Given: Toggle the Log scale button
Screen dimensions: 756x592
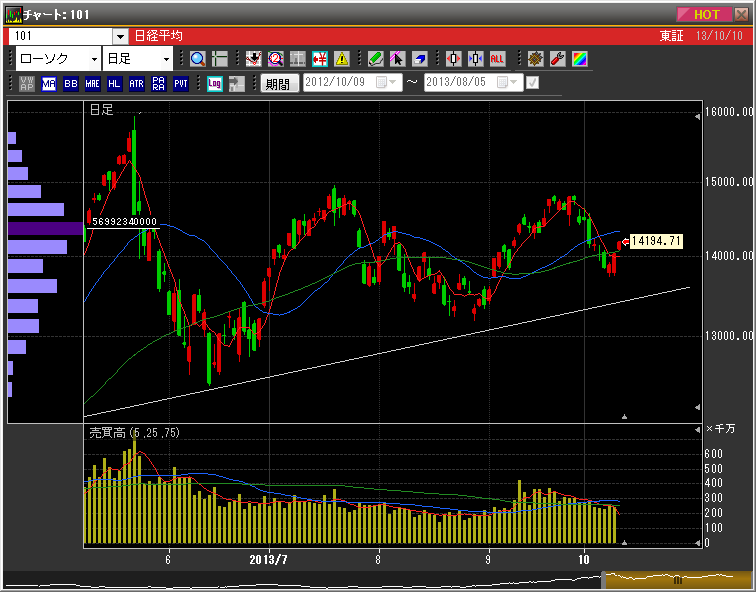Looking at the screenshot, I should point(214,84).
